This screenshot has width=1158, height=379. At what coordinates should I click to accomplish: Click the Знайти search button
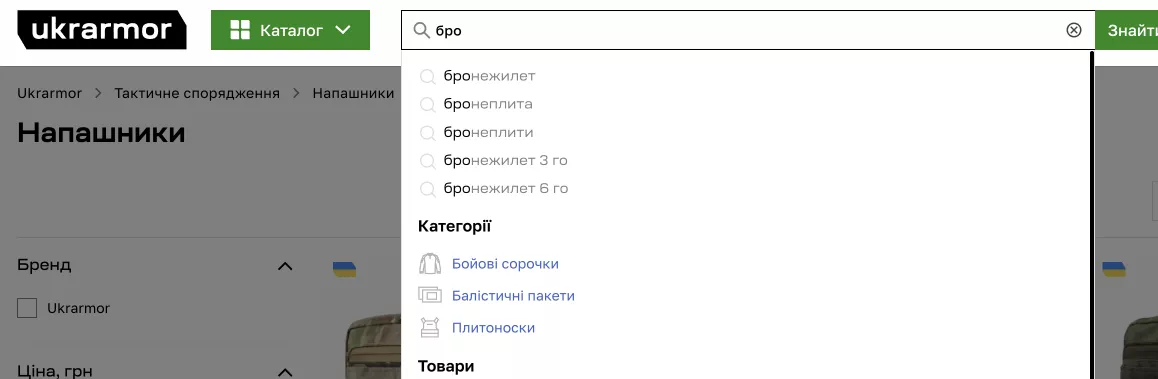click(1126, 30)
